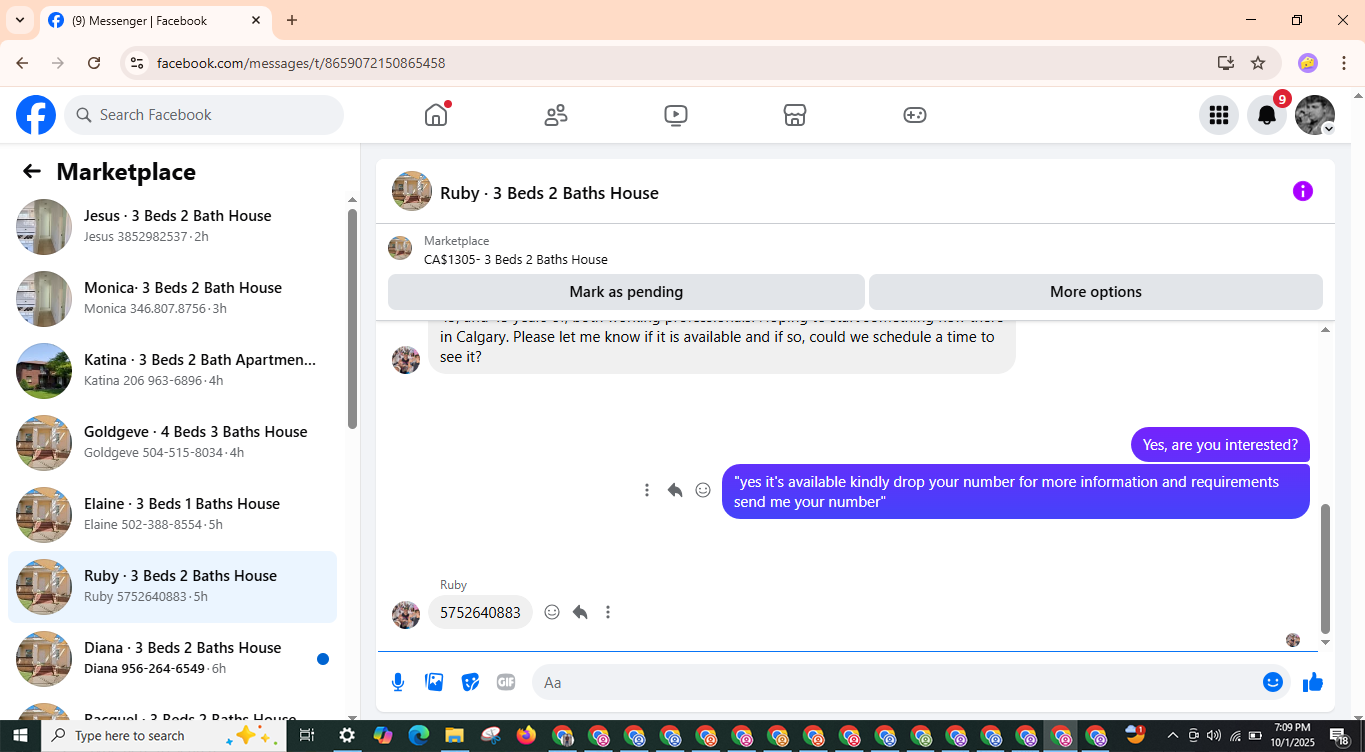1365x752 pixels.
Task: Open the tab search dropdown arrow
Action: [19, 20]
